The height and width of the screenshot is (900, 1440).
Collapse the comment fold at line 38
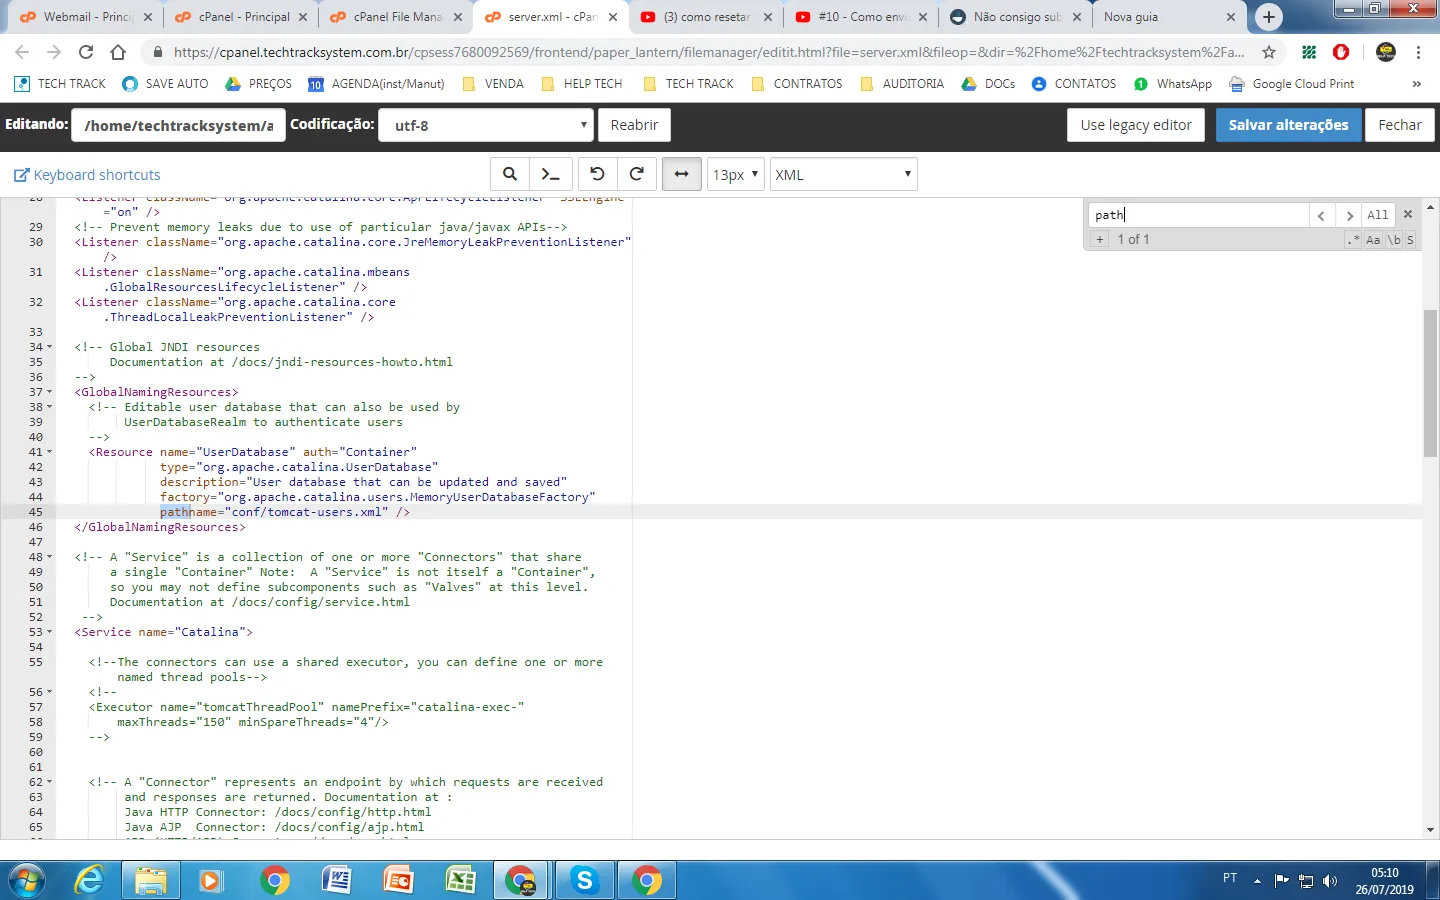coord(50,407)
